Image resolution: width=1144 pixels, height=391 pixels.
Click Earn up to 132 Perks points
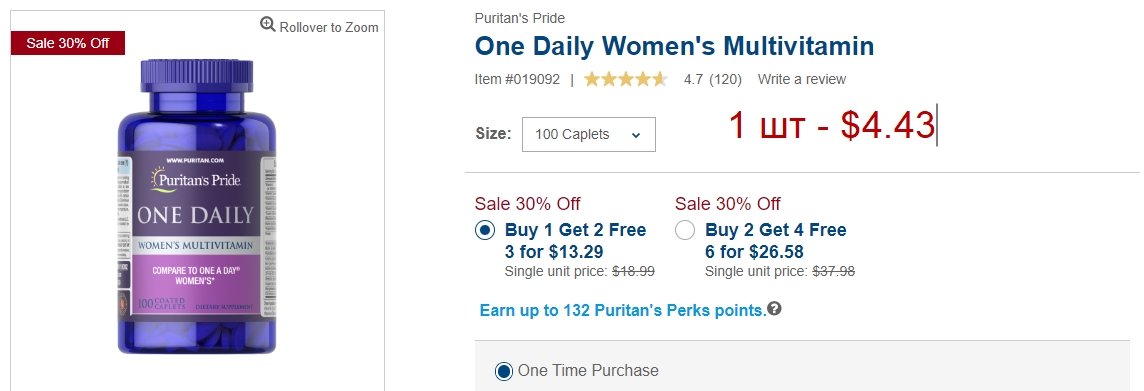click(623, 310)
